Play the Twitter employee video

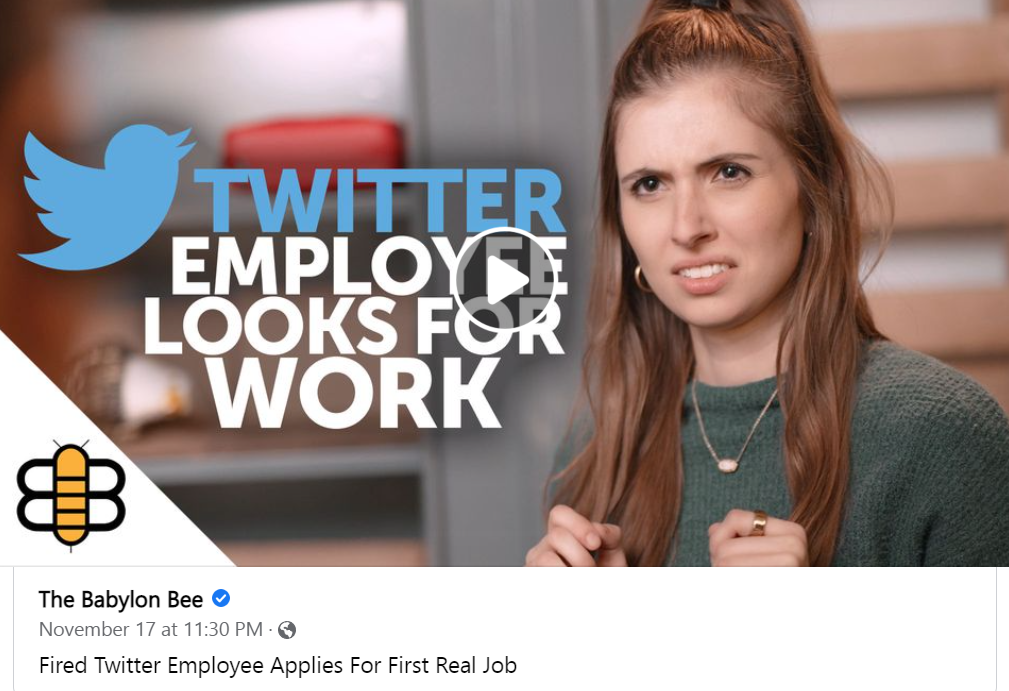click(x=505, y=281)
